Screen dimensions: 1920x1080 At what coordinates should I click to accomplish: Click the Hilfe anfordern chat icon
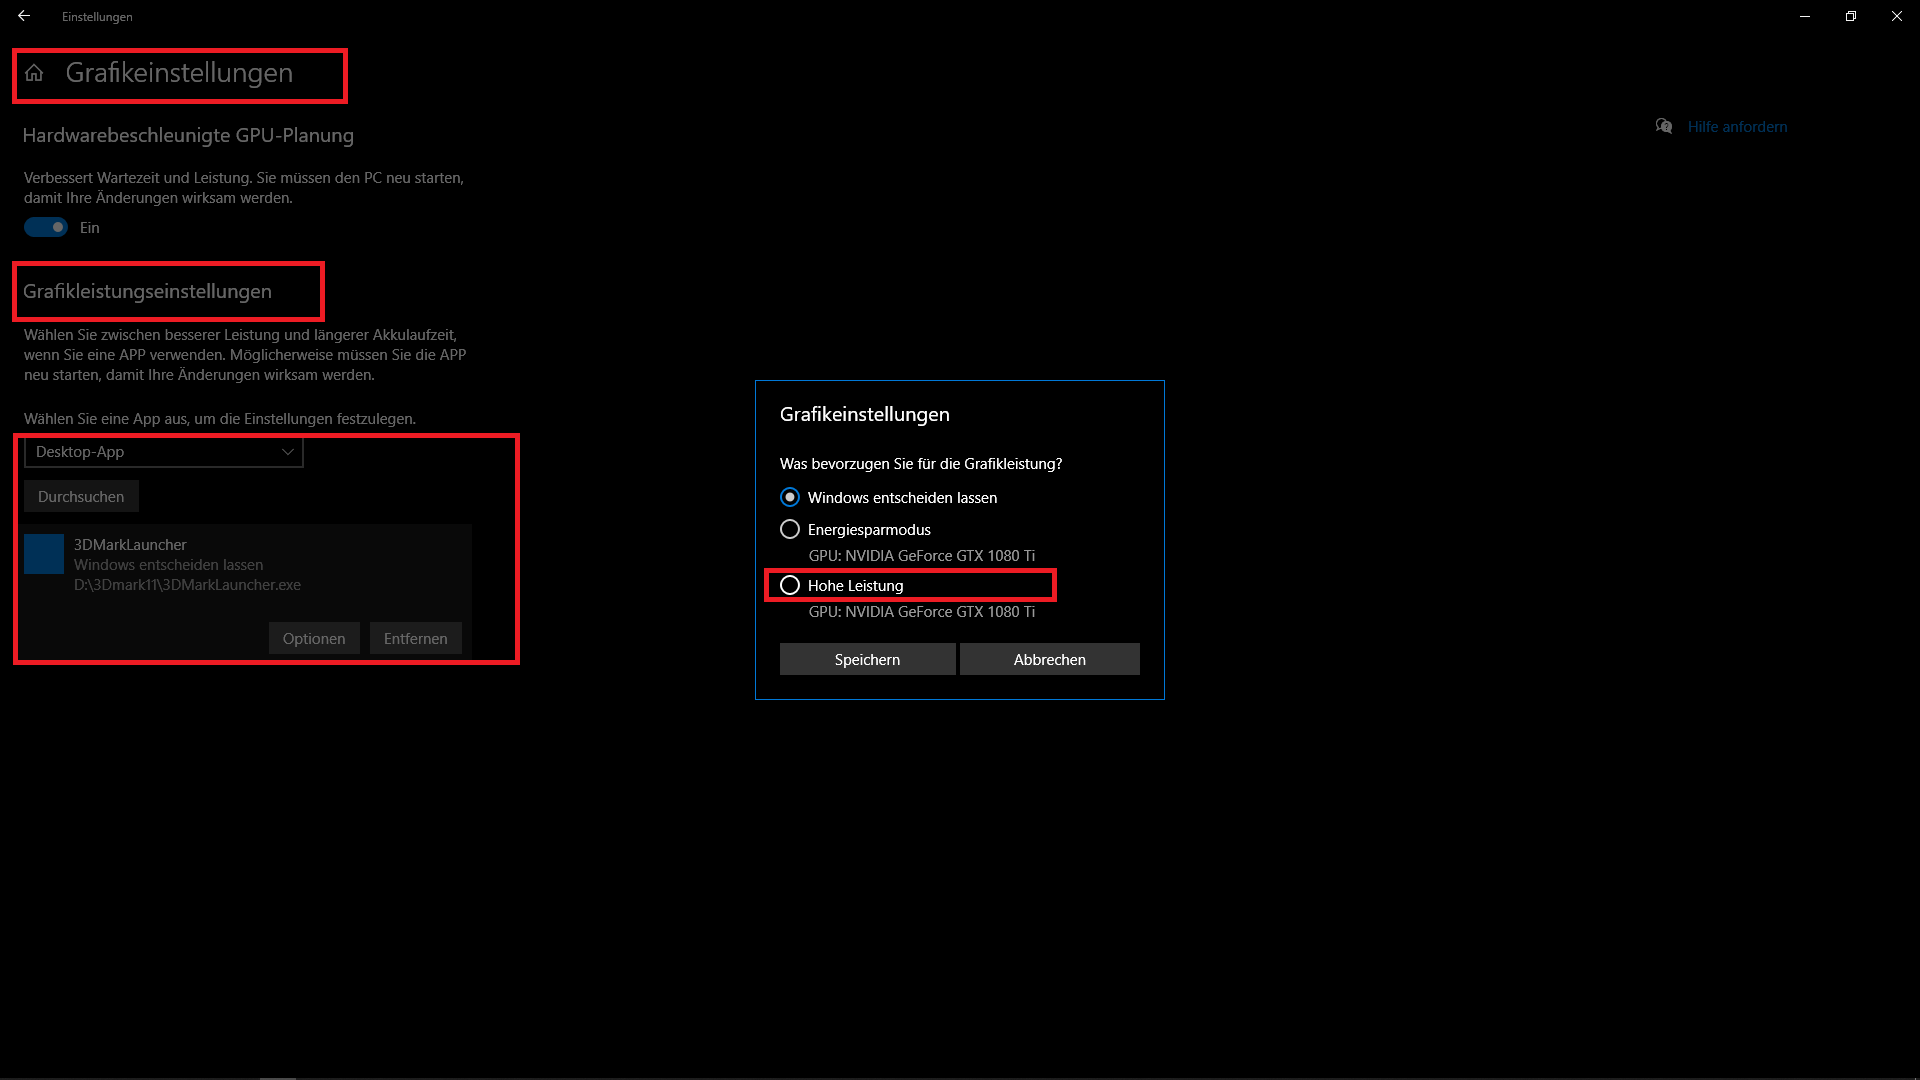[1664, 126]
